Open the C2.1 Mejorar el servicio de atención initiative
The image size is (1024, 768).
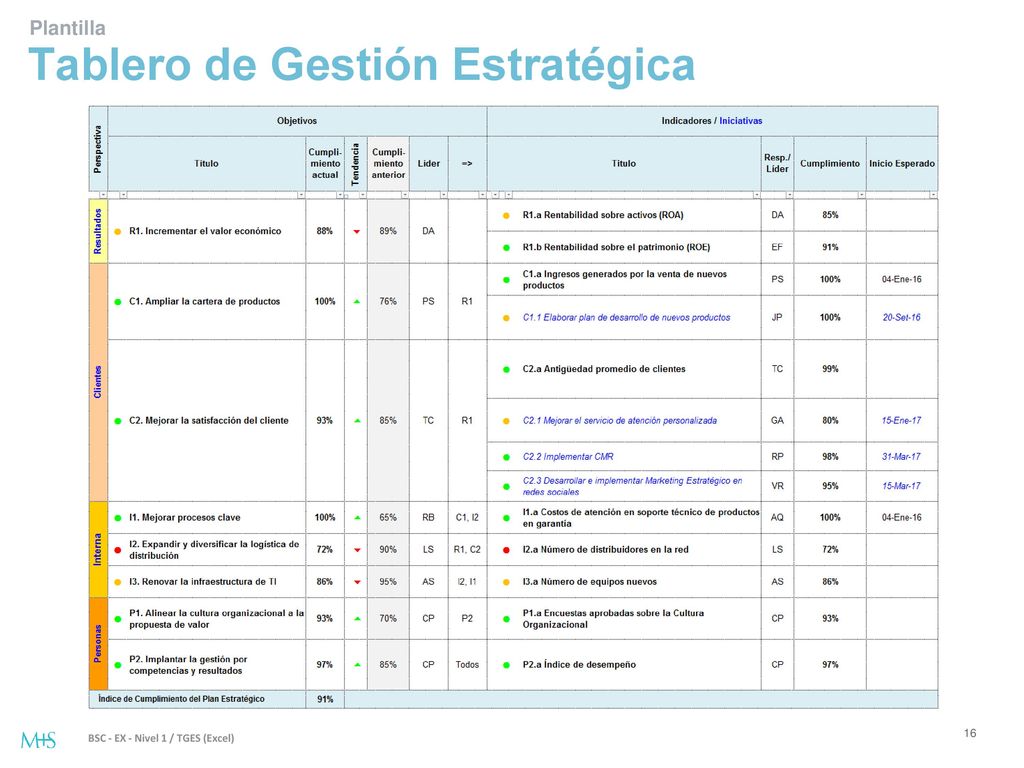point(620,421)
